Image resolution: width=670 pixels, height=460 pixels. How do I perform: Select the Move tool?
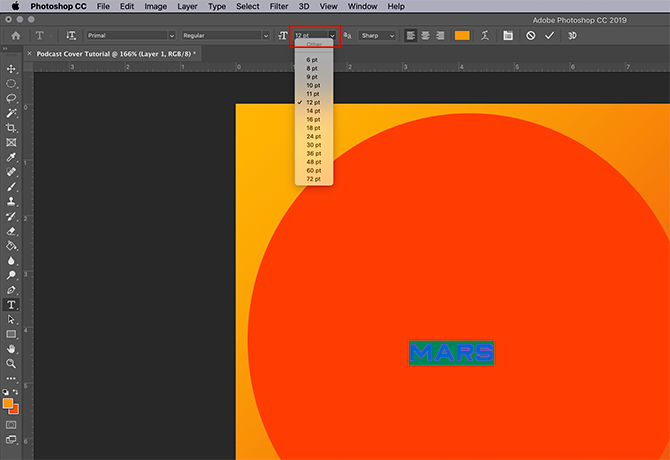click(12, 69)
